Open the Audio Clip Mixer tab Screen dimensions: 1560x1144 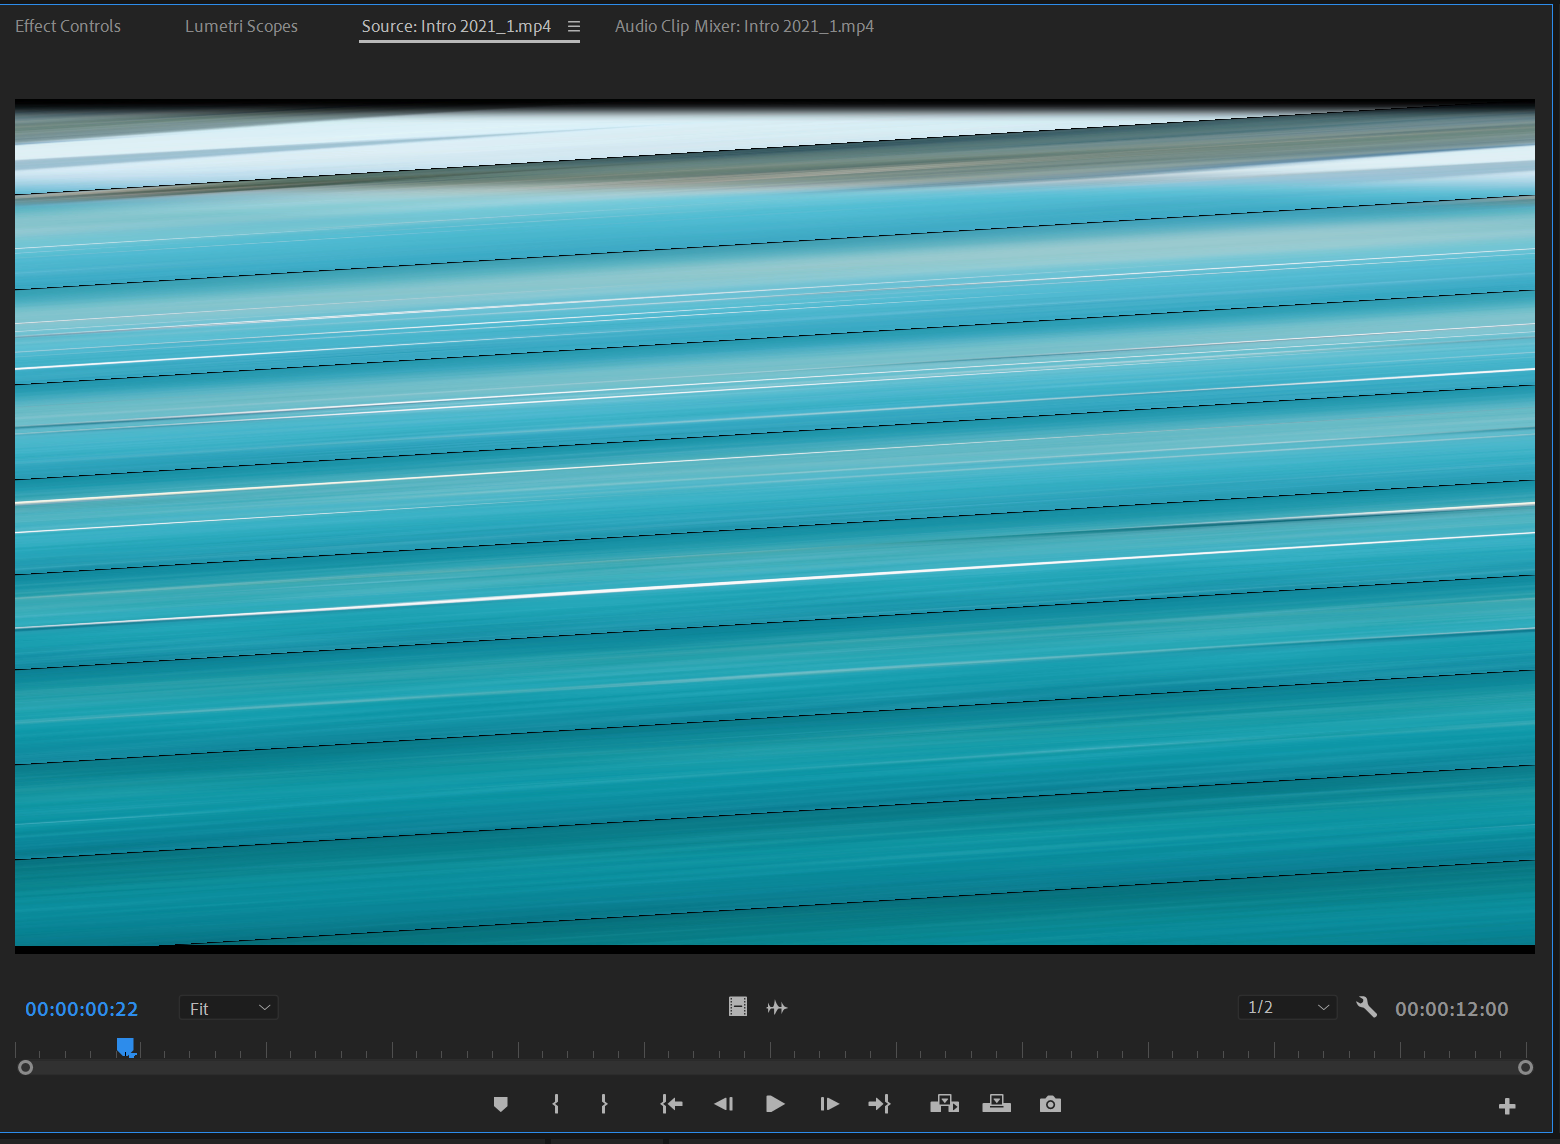(744, 26)
